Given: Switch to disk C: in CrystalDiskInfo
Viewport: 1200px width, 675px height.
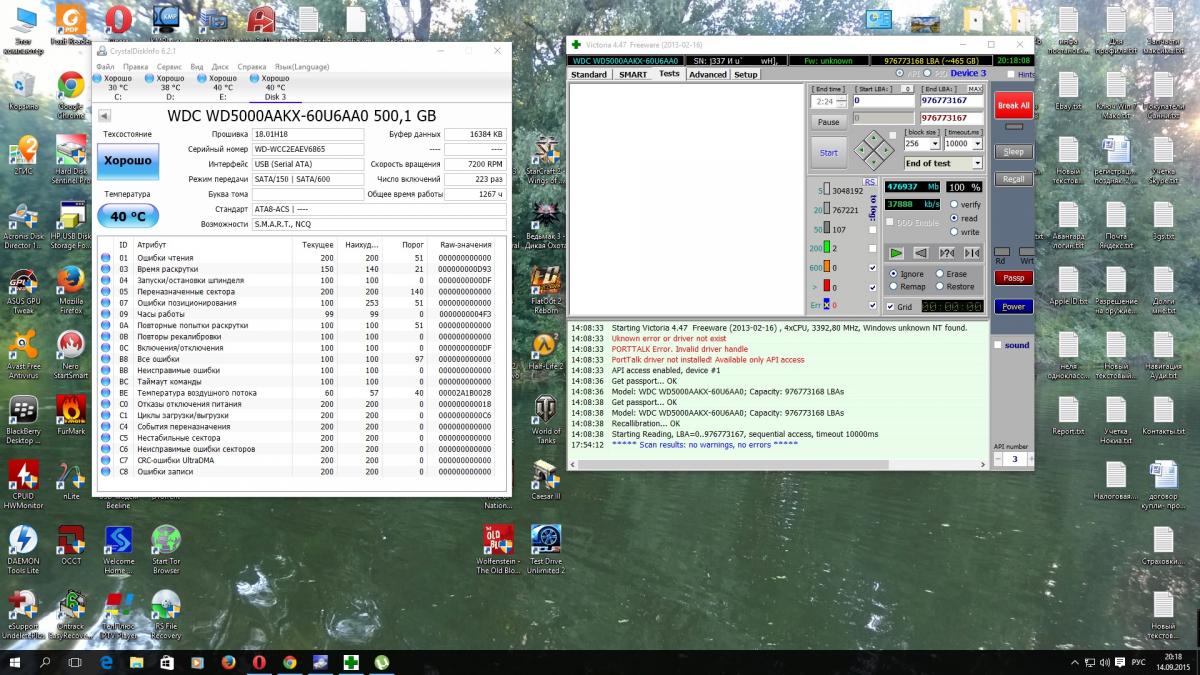Looking at the screenshot, I should [x=118, y=88].
